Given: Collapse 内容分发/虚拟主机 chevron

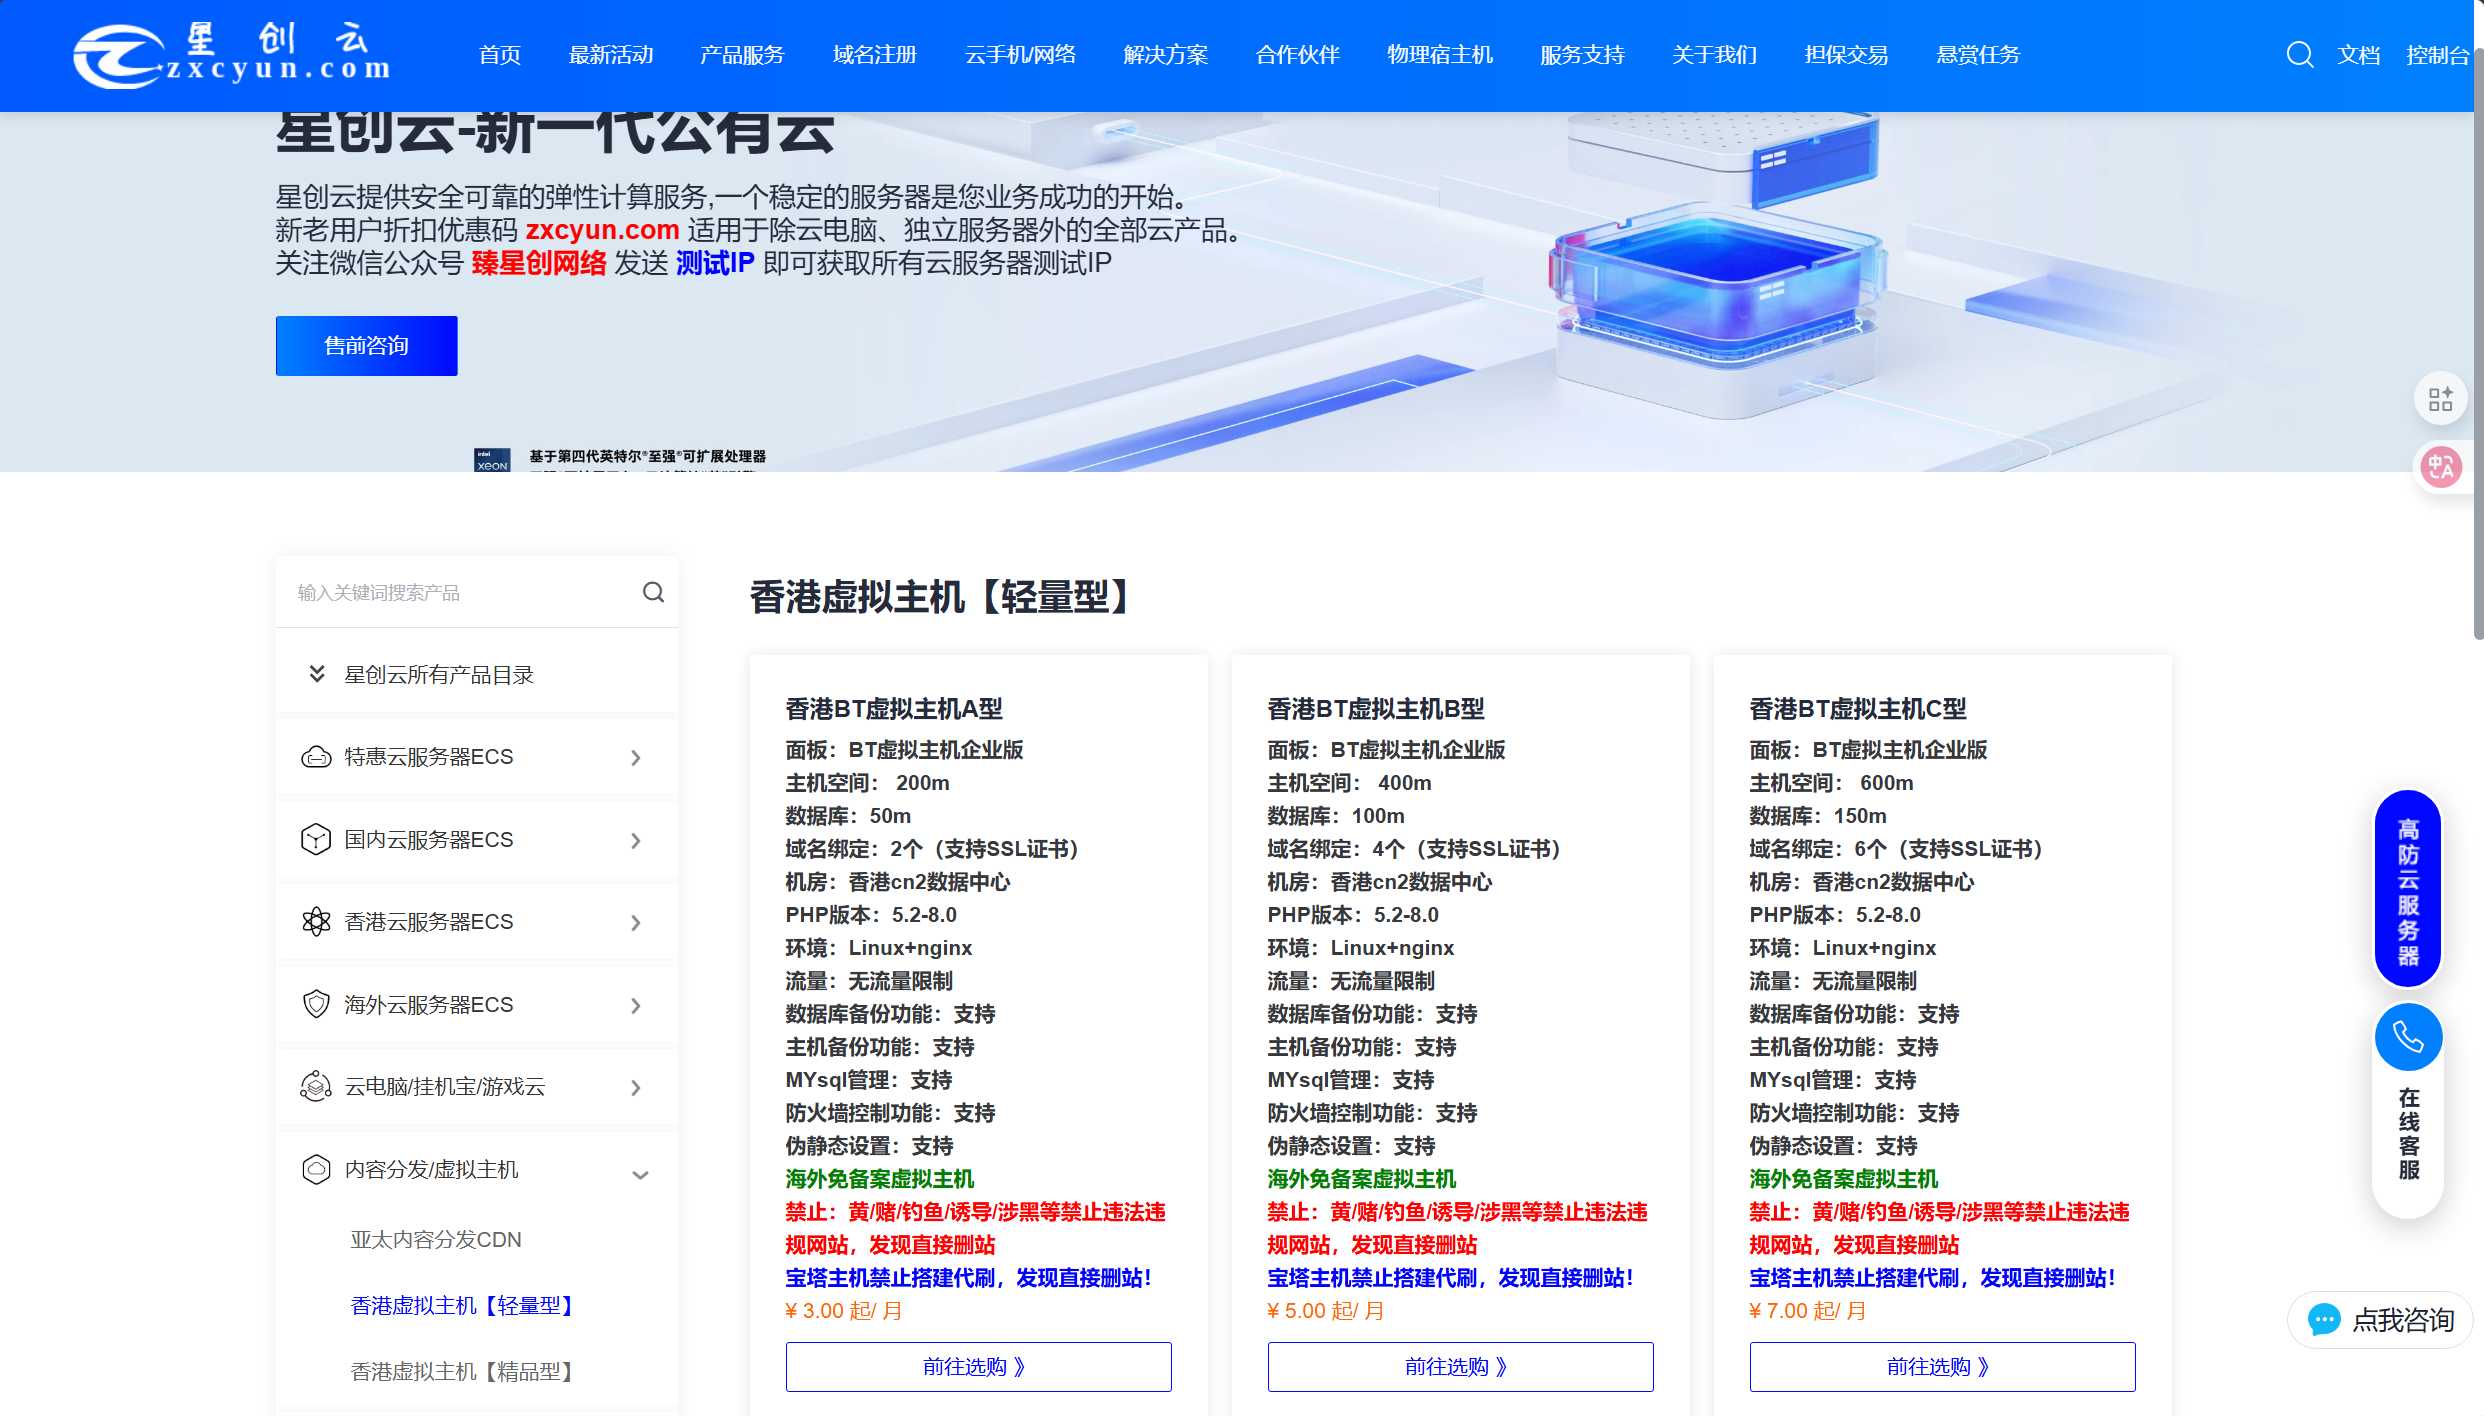Looking at the screenshot, I should click(640, 1175).
